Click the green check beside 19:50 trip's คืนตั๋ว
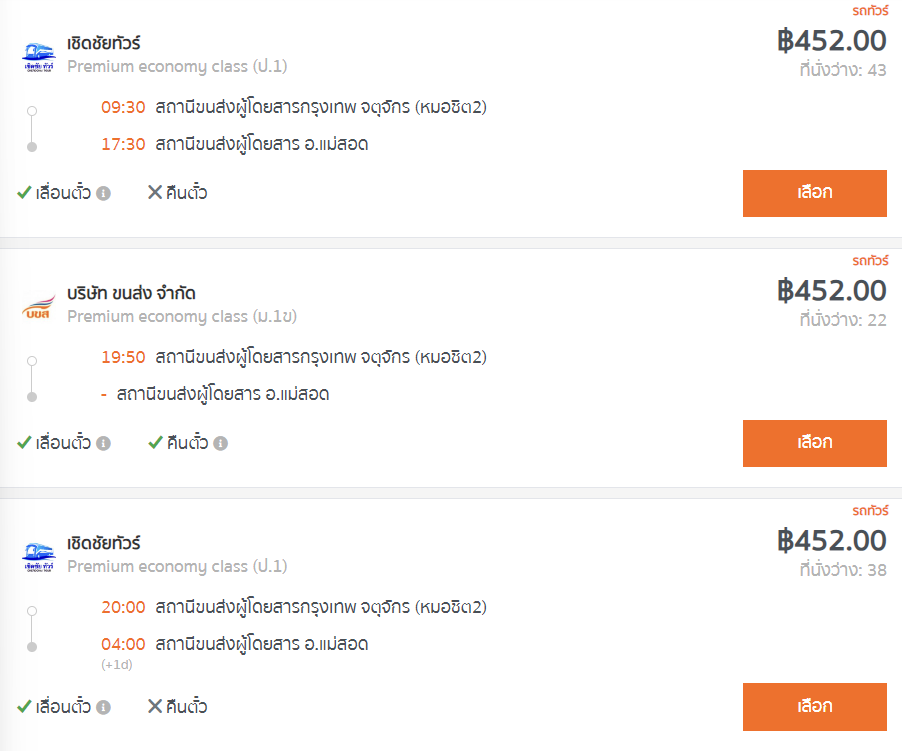The width and height of the screenshot is (902, 751). (155, 442)
